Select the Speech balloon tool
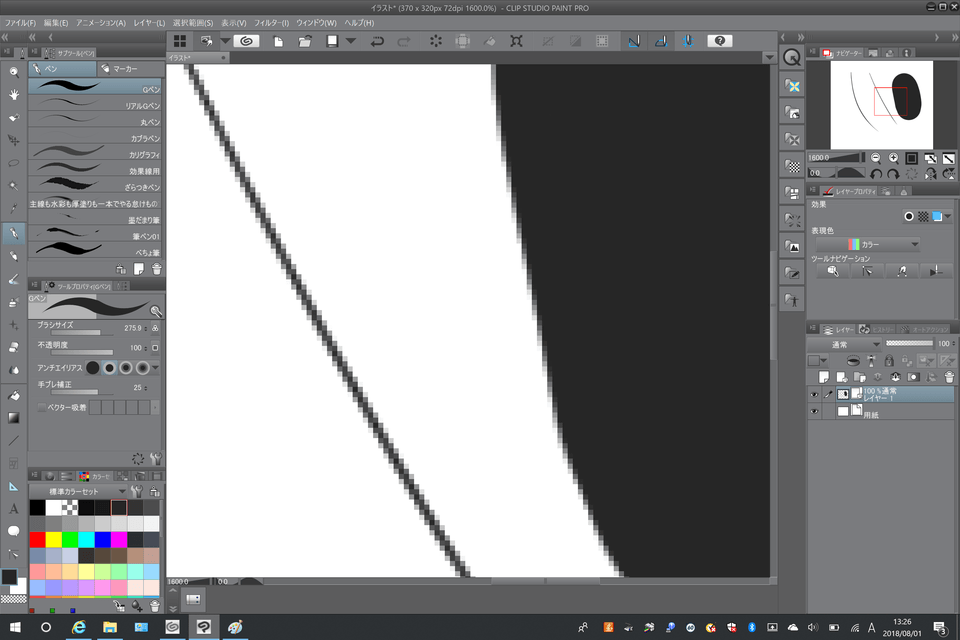Screen dimensions: 960x640 pyautogui.click(x=14, y=531)
